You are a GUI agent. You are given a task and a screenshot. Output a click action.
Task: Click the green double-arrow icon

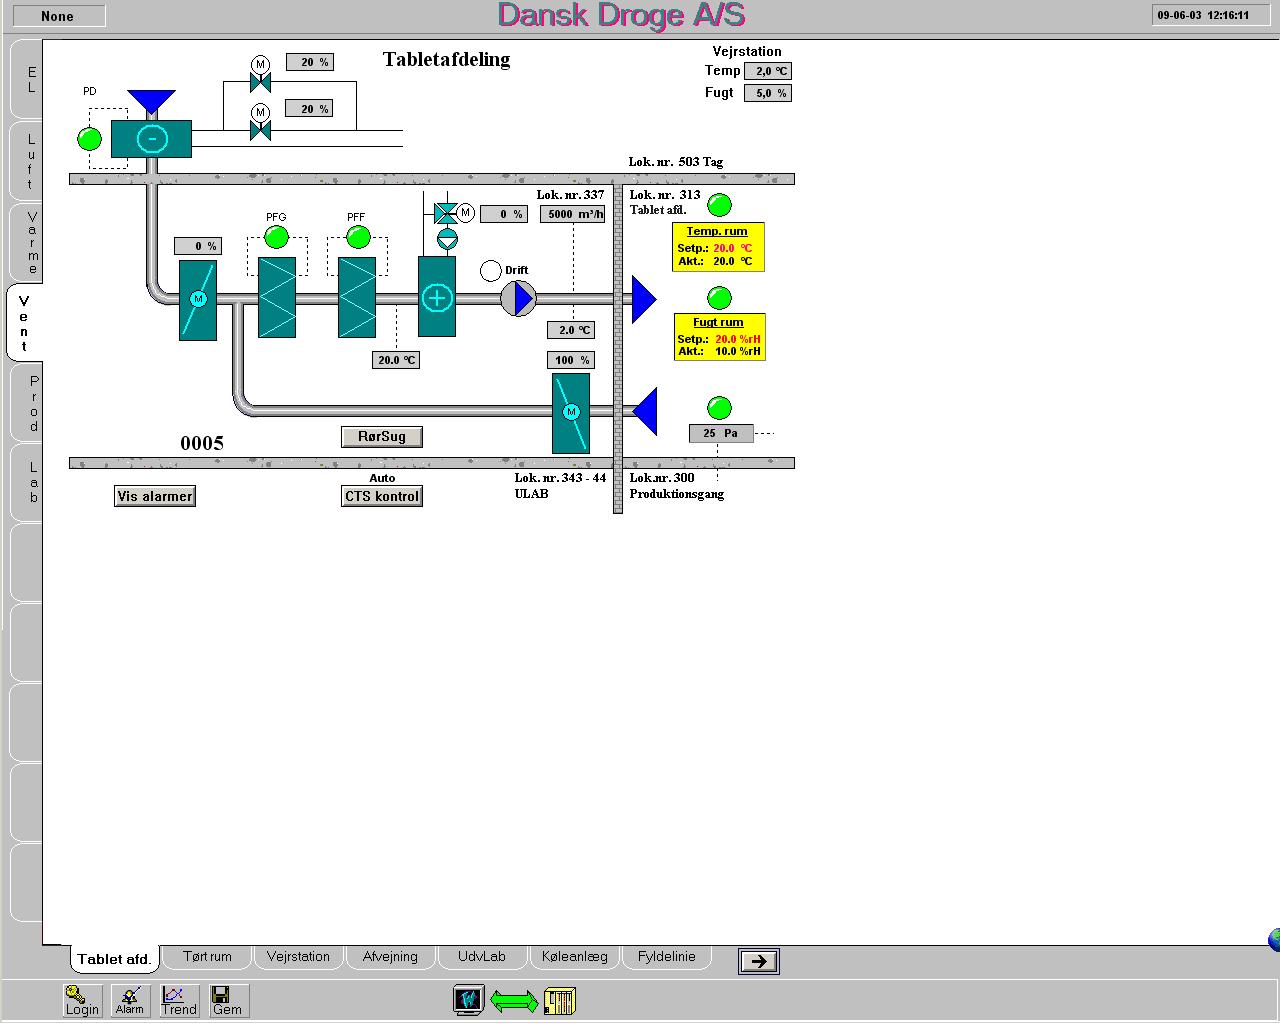(x=514, y=1001)
